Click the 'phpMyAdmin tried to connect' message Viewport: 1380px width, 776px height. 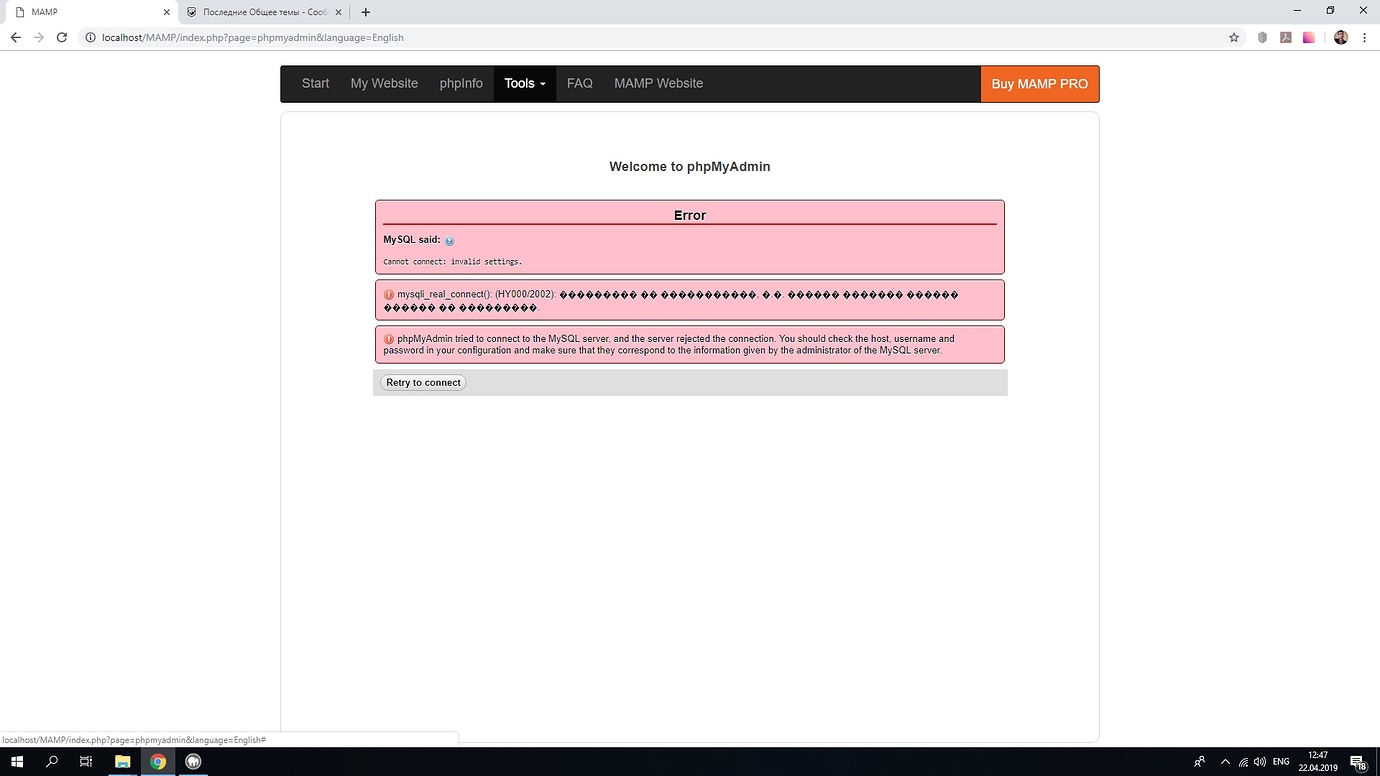(669, 345)
